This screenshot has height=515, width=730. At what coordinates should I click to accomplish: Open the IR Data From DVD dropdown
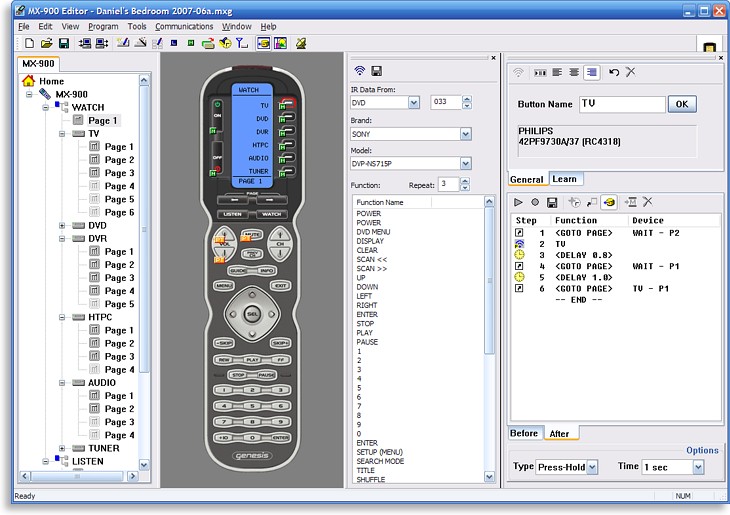pyautogui.click(x=414, y=102)
